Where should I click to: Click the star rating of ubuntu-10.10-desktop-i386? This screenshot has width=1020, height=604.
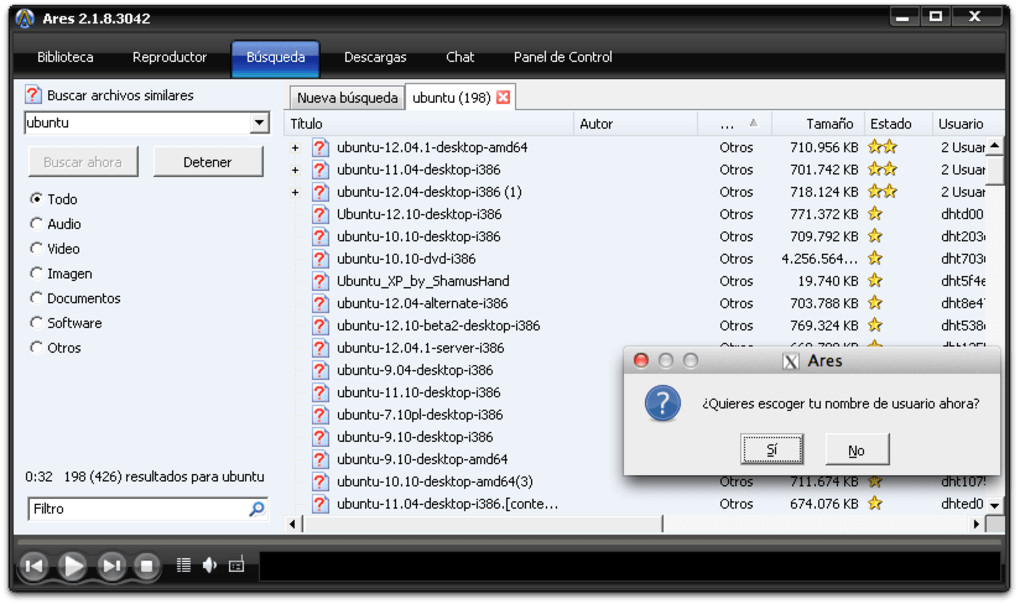[x=875, y=236]
